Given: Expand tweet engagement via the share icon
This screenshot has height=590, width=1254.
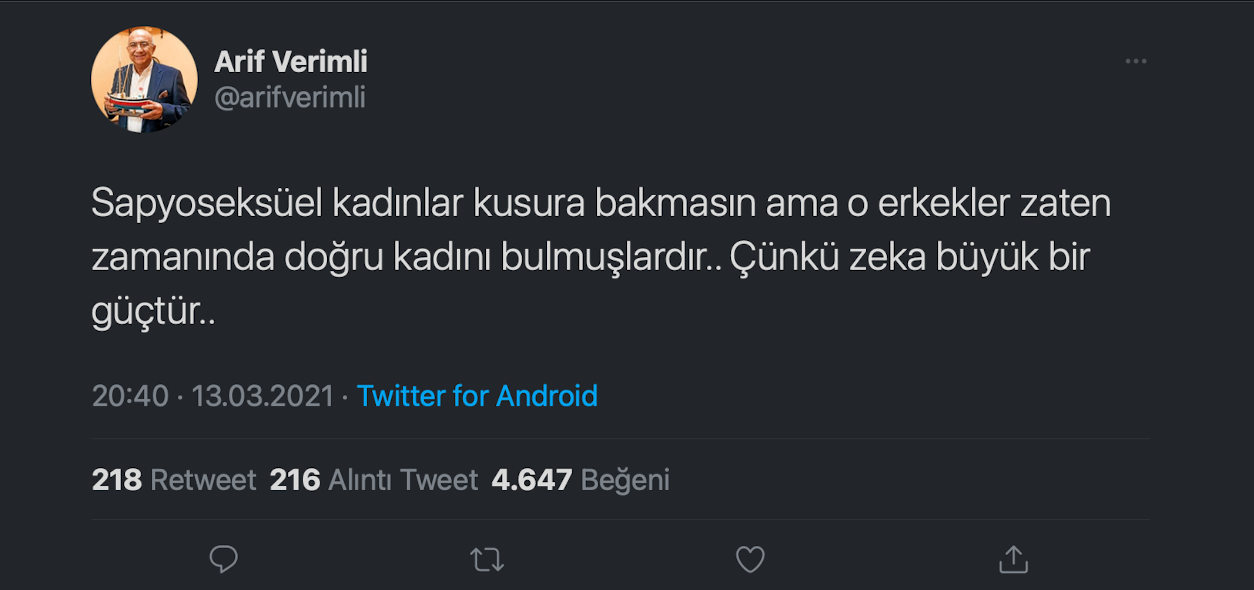Looking at the screenshot, I should coord(1012,559).
